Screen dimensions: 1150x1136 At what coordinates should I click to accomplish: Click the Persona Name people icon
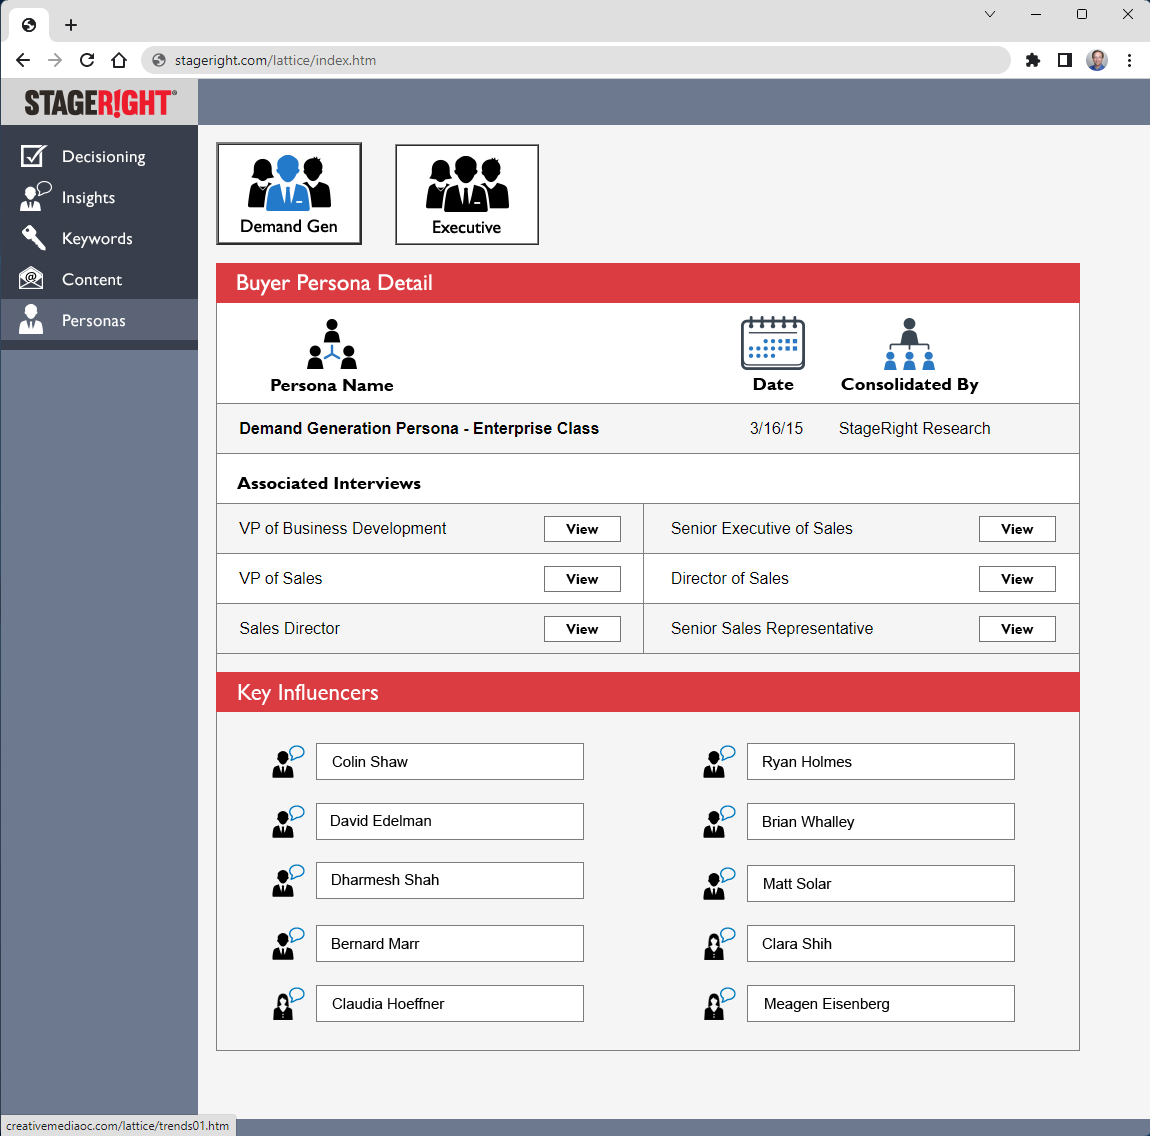coord(332,344)
